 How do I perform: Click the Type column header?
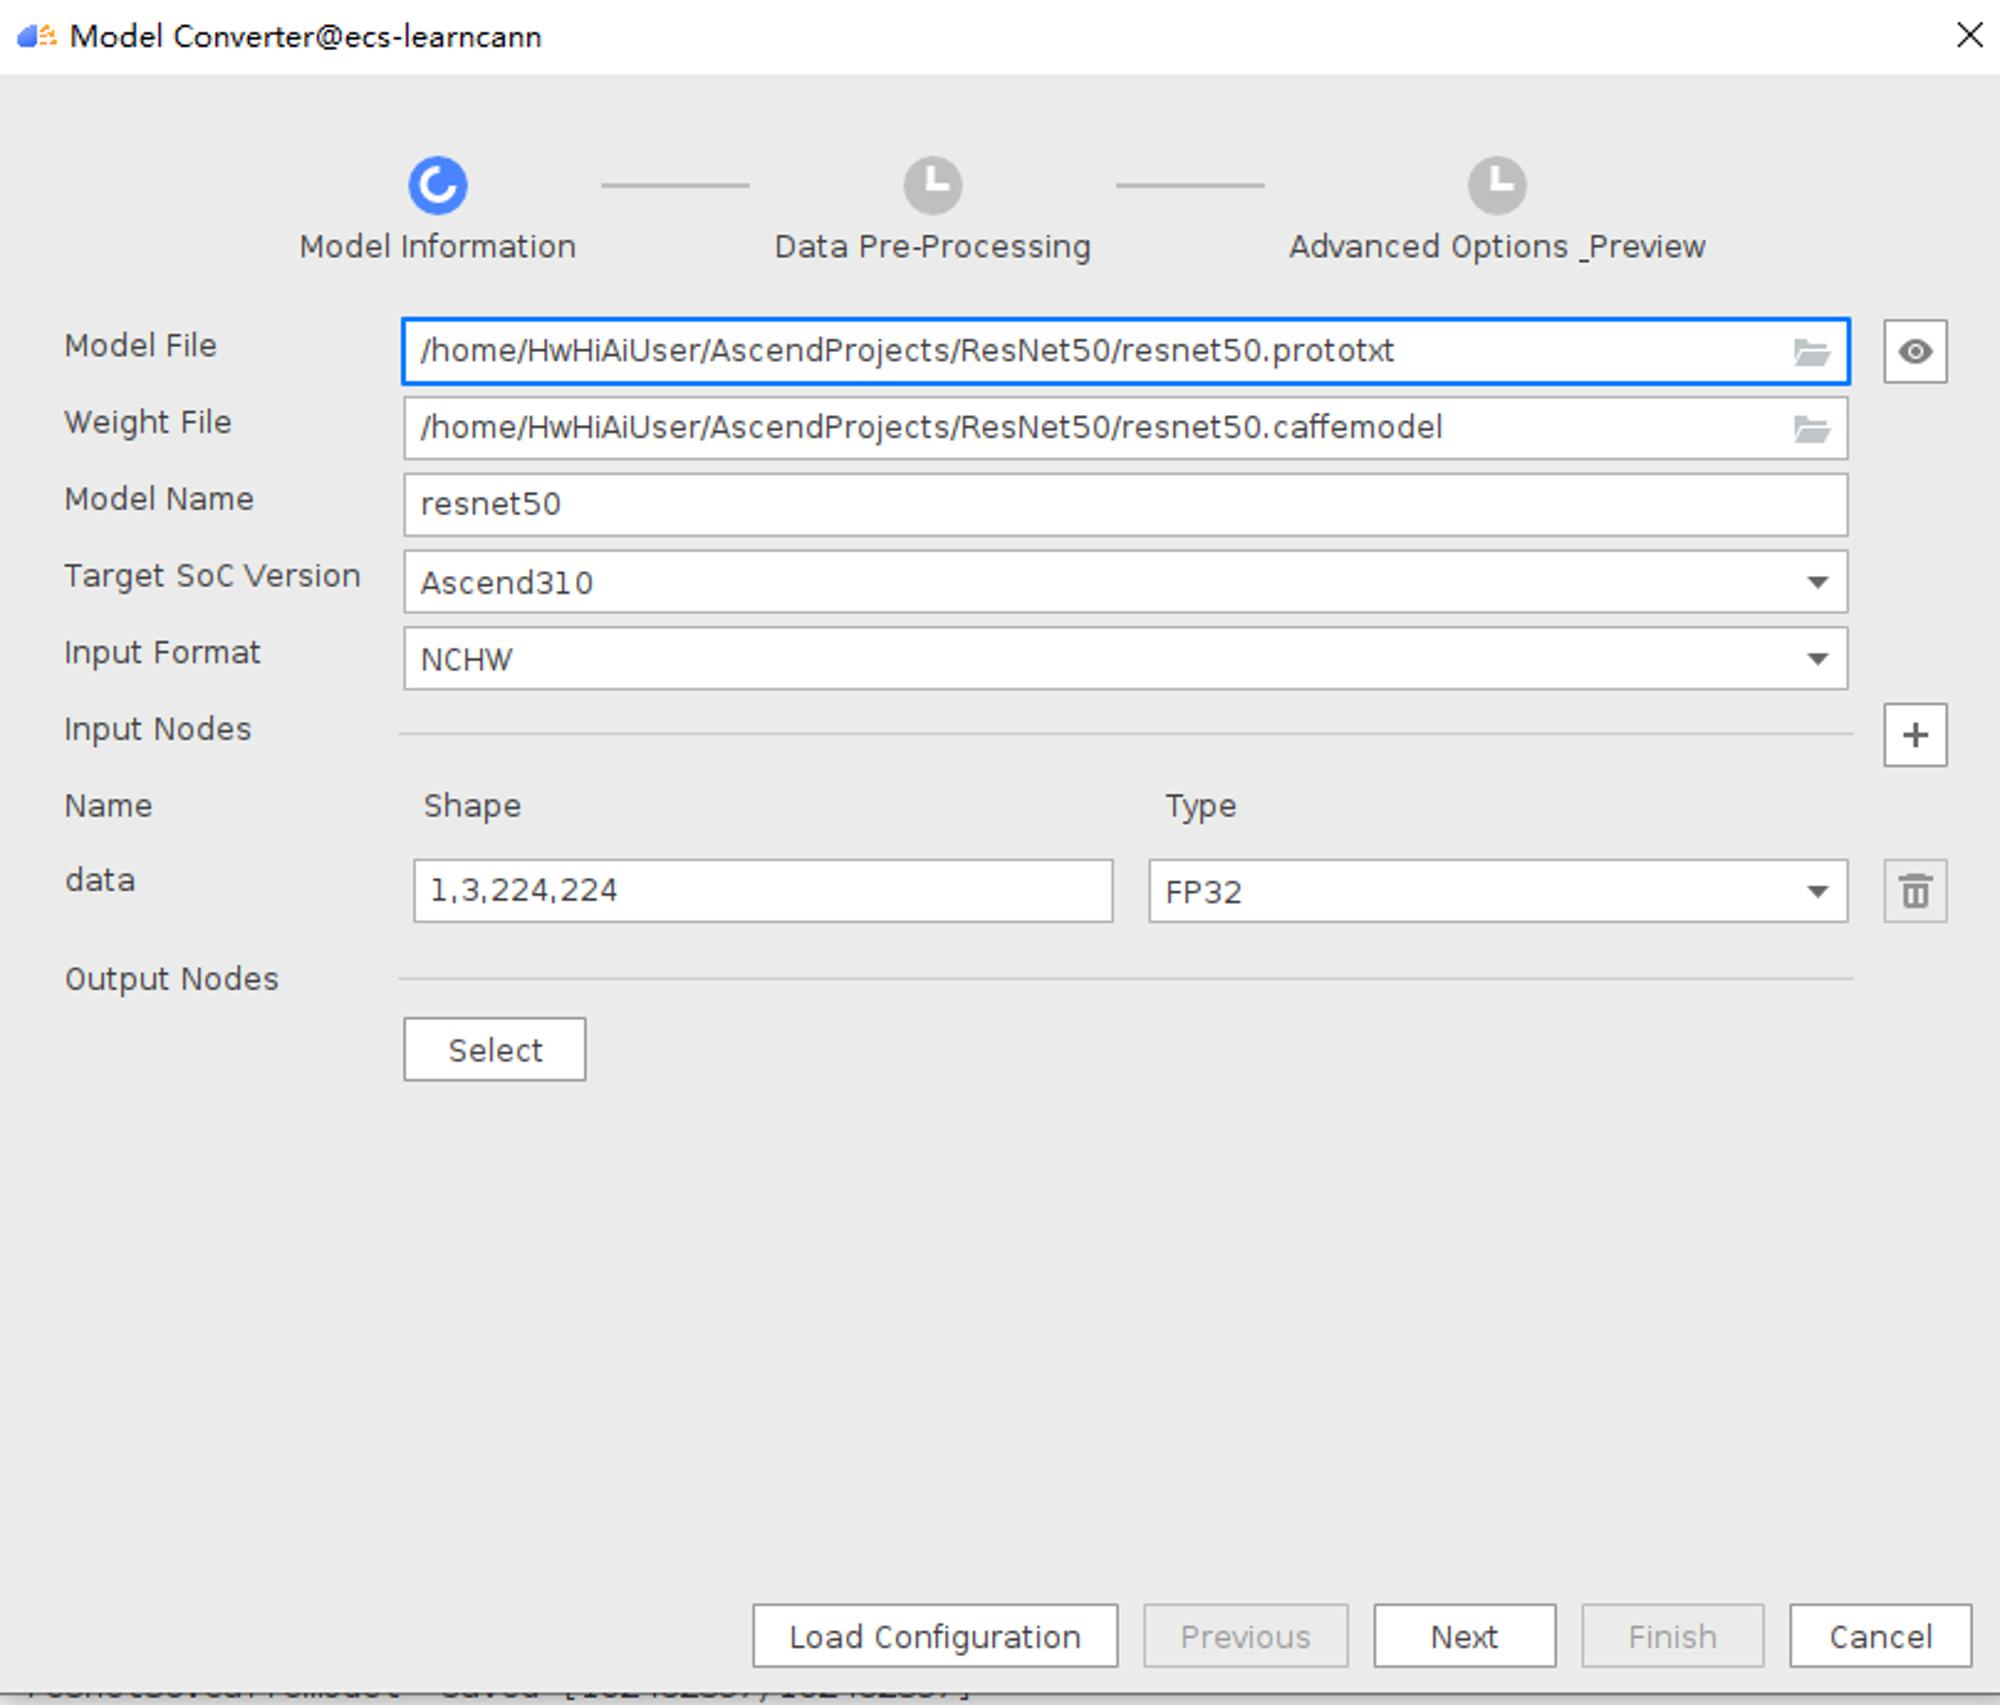coord(1201,807)
